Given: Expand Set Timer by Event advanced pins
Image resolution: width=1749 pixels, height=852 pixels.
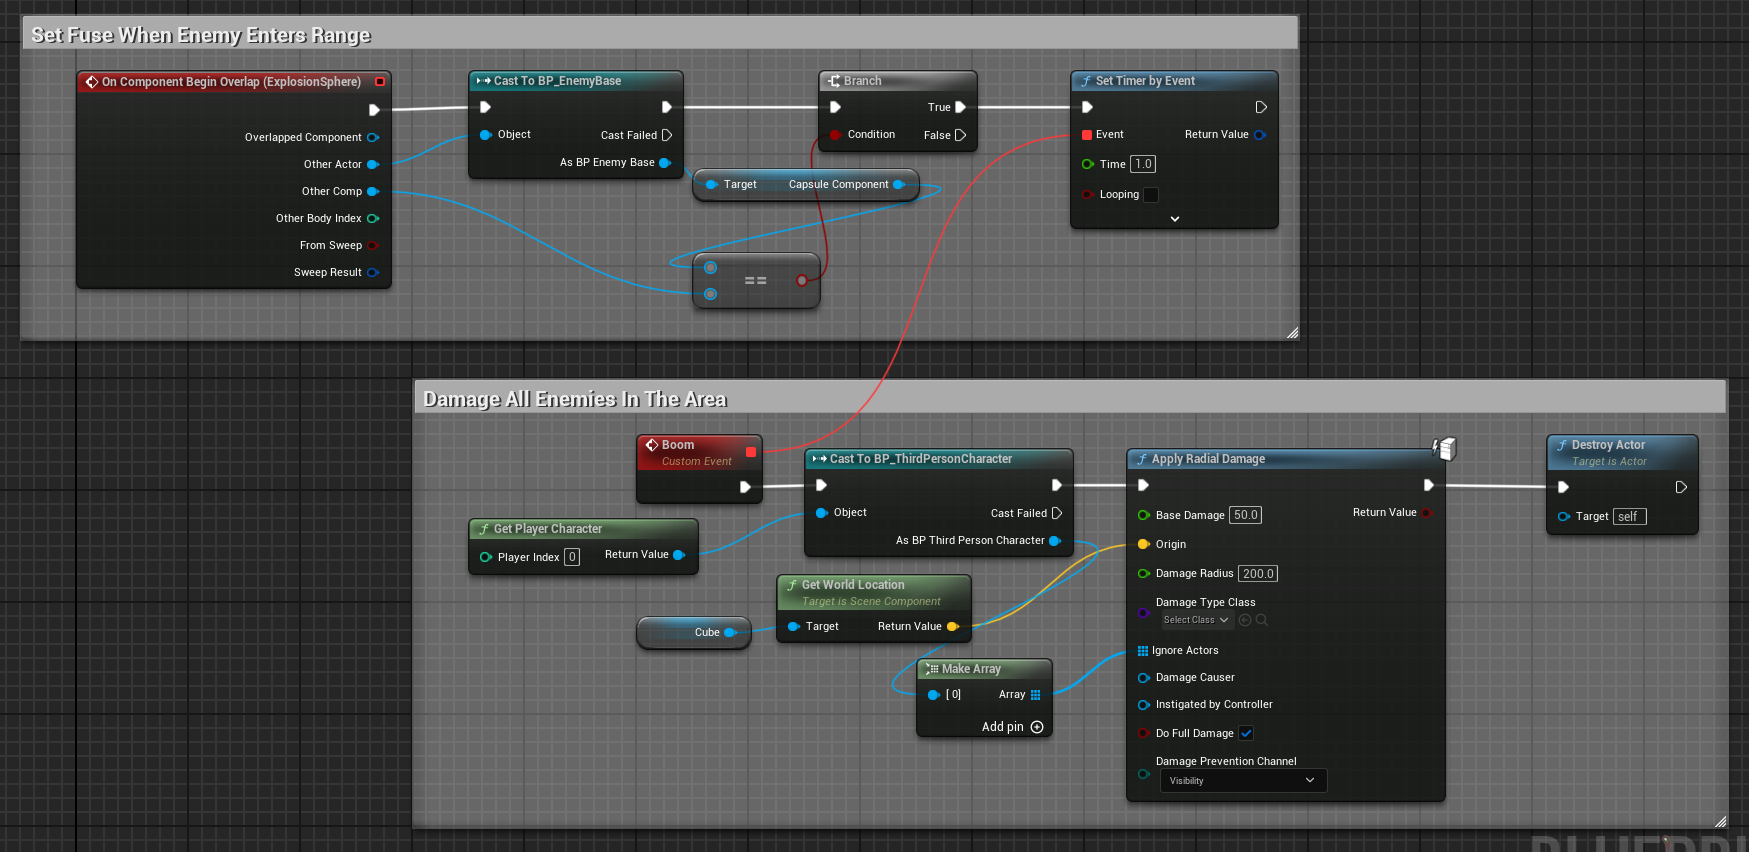Looking at the screenshot, I should [x=1175, y=219].
